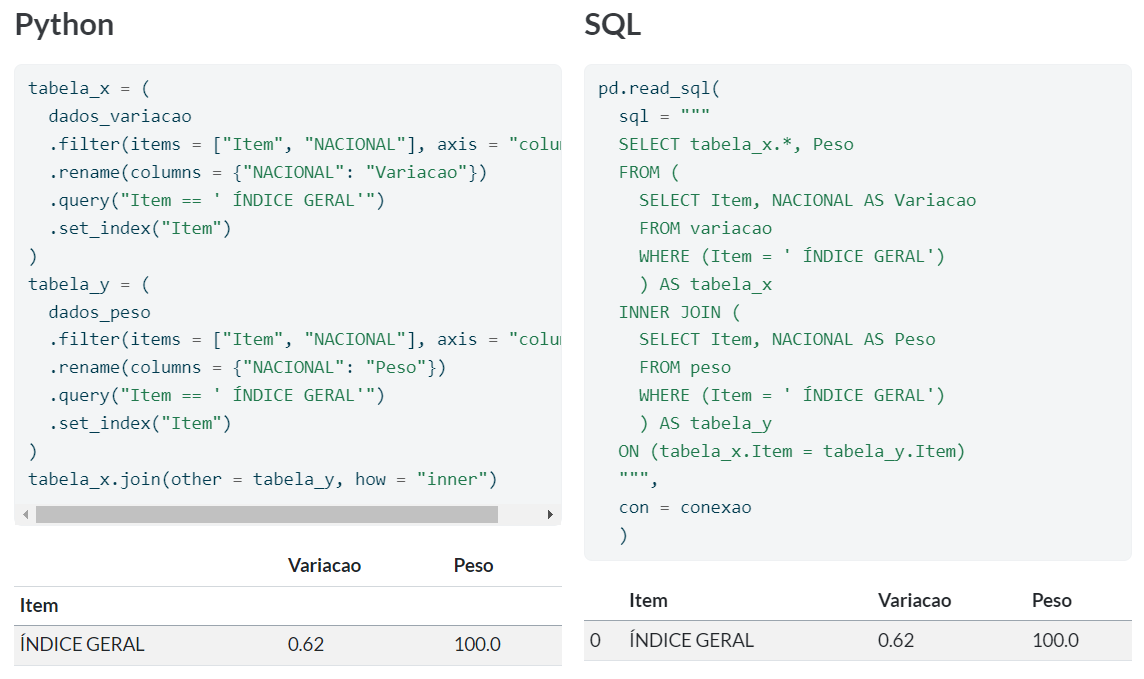
Task: Click the Peso column header in SQL table
Action: (x=1051, y=600)
